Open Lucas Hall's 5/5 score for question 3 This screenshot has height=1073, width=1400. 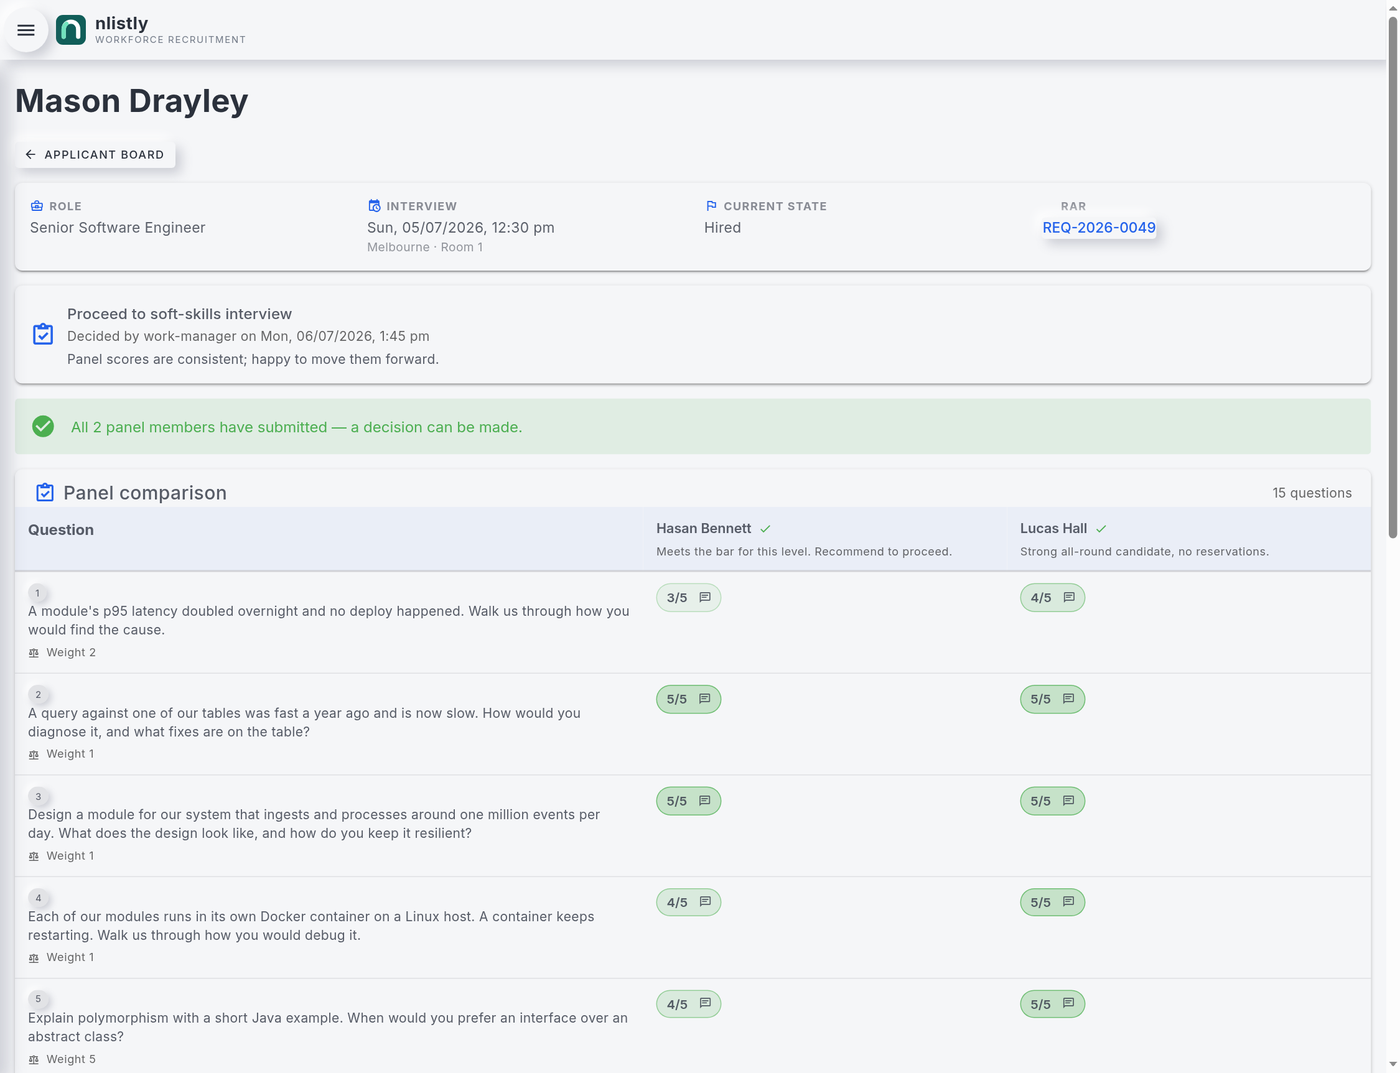click(1052, 801)
